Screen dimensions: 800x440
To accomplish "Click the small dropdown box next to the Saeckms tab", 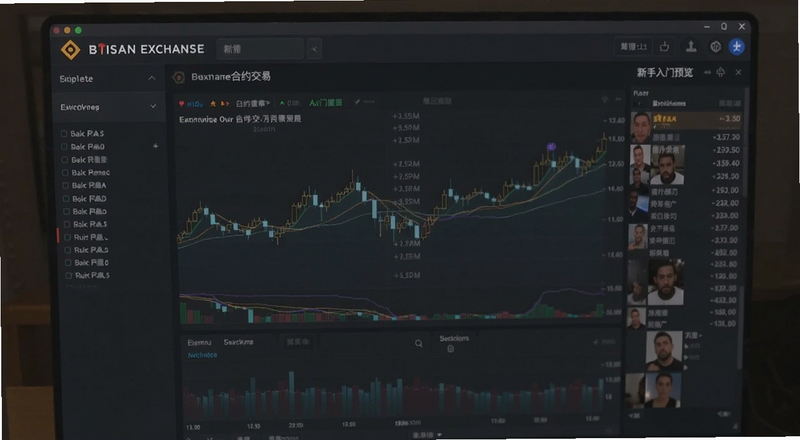I will tap(298, 341).
